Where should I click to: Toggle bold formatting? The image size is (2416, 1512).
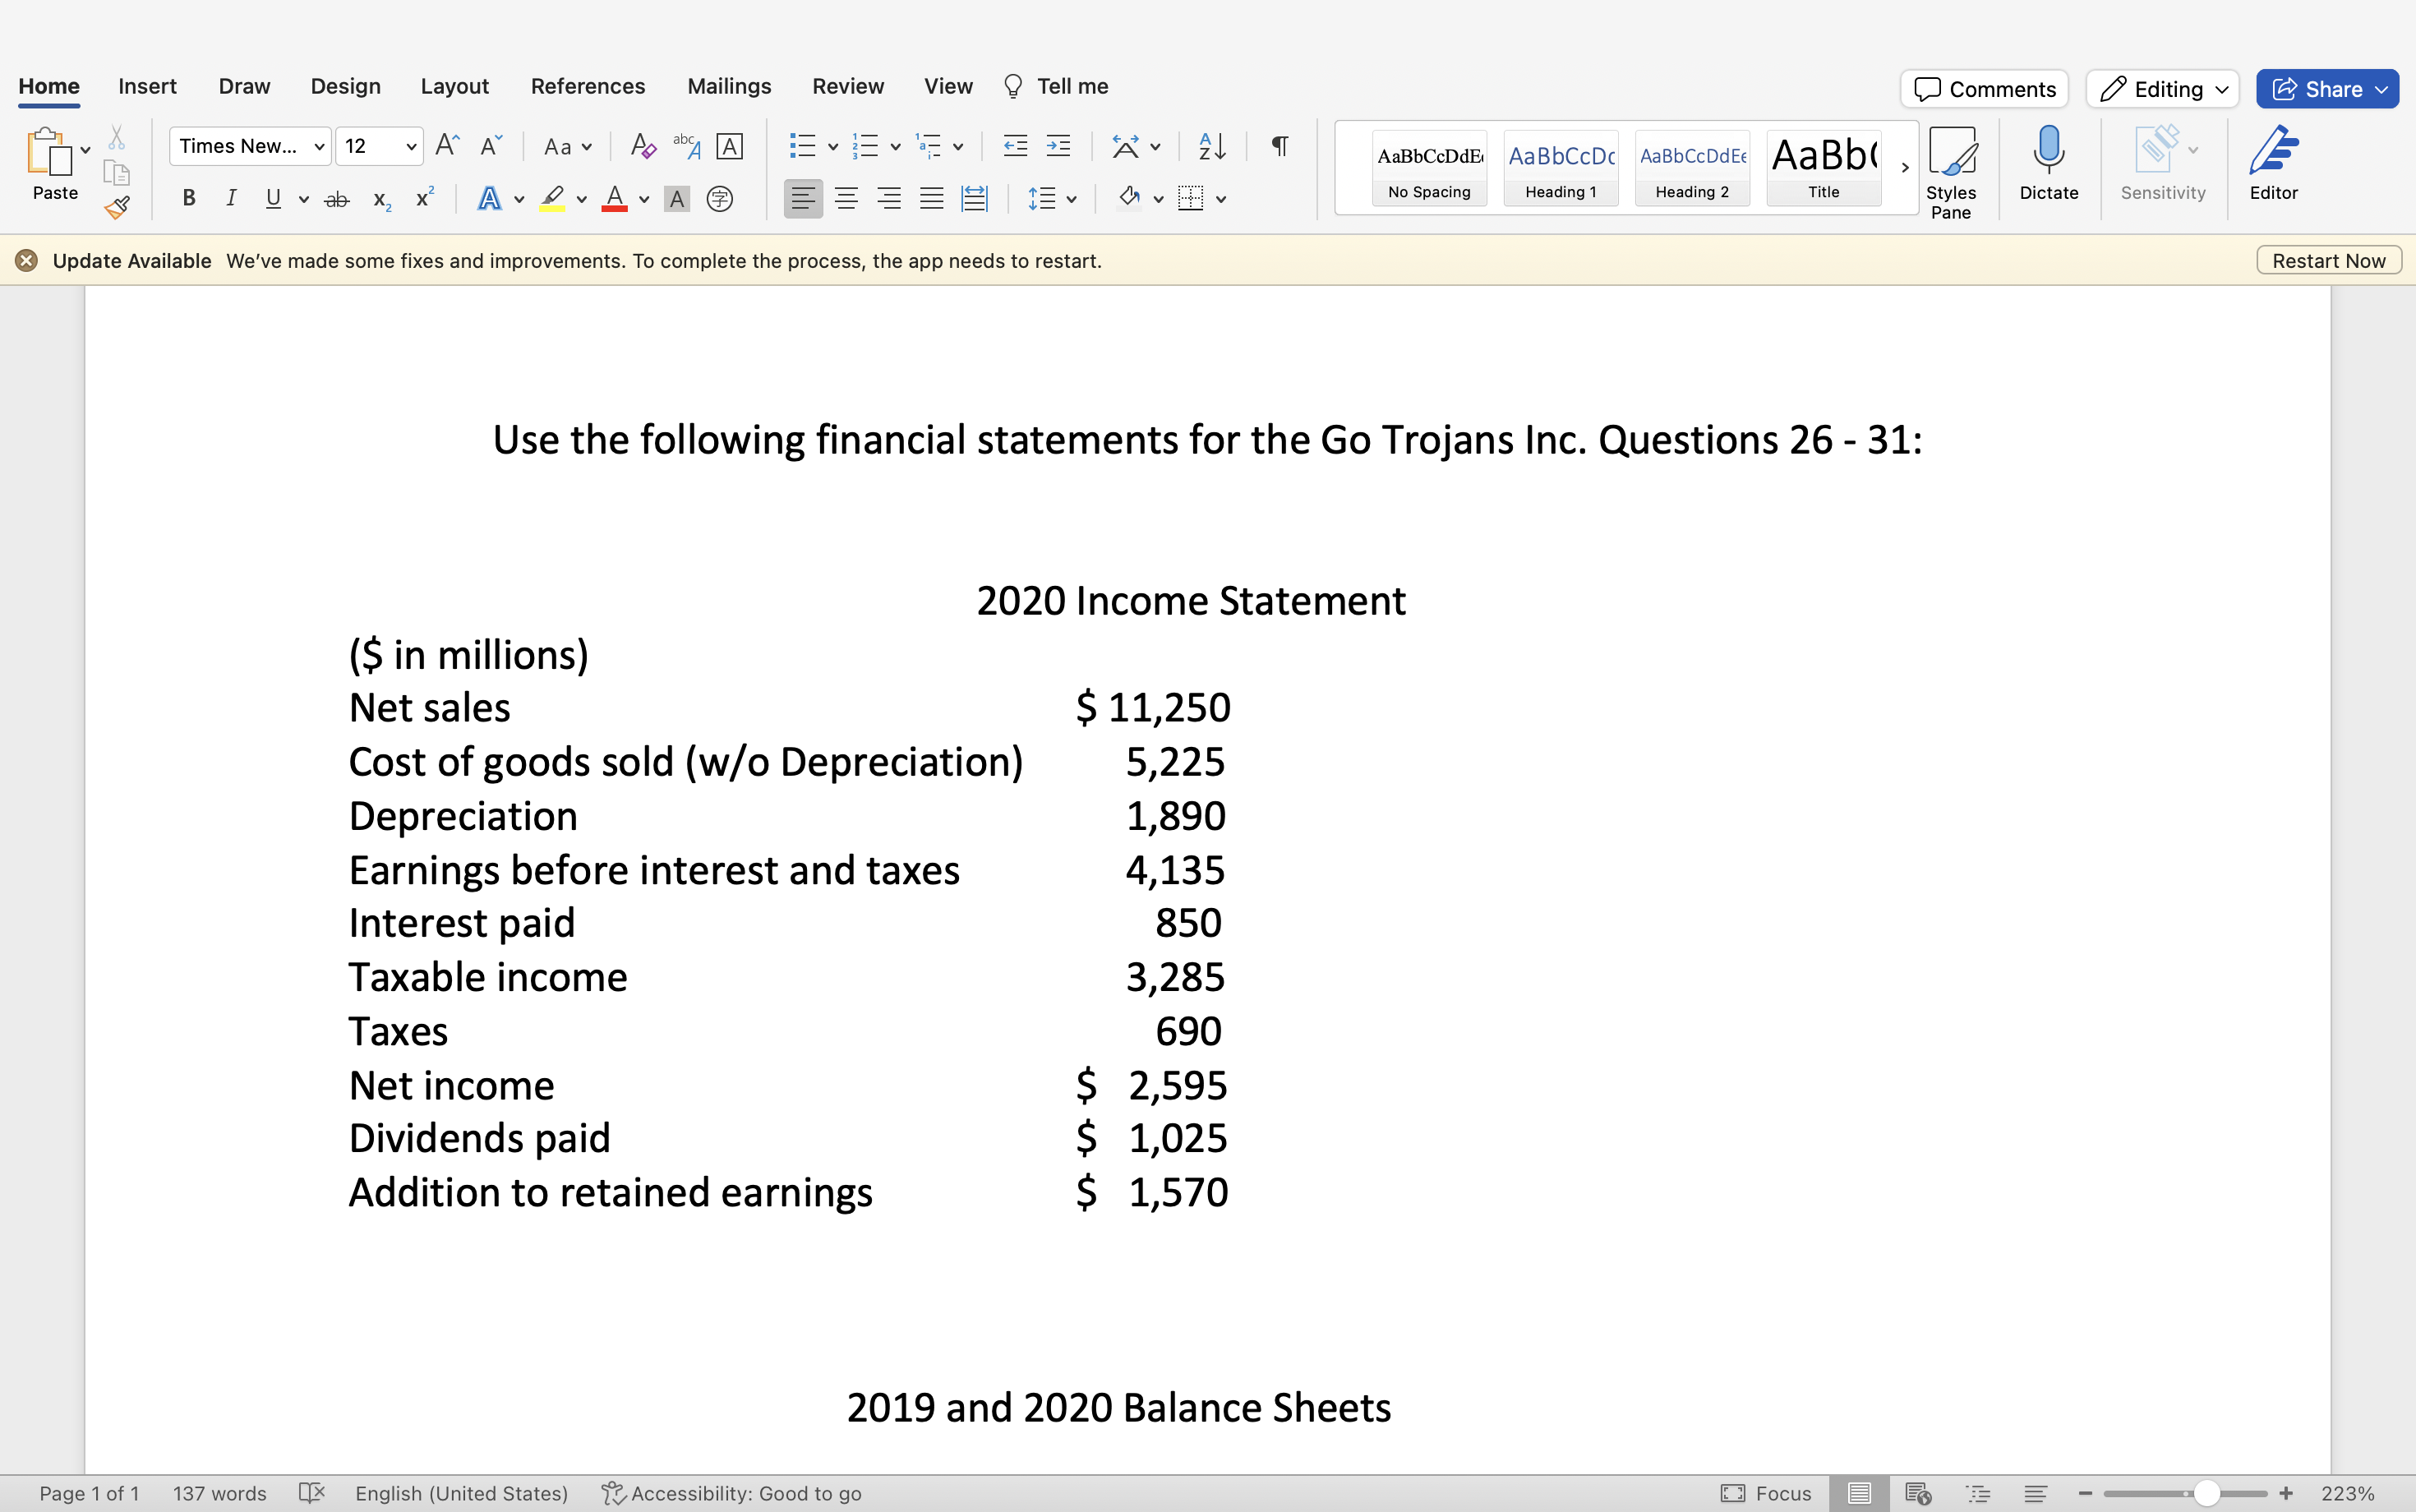pos(189,199)
